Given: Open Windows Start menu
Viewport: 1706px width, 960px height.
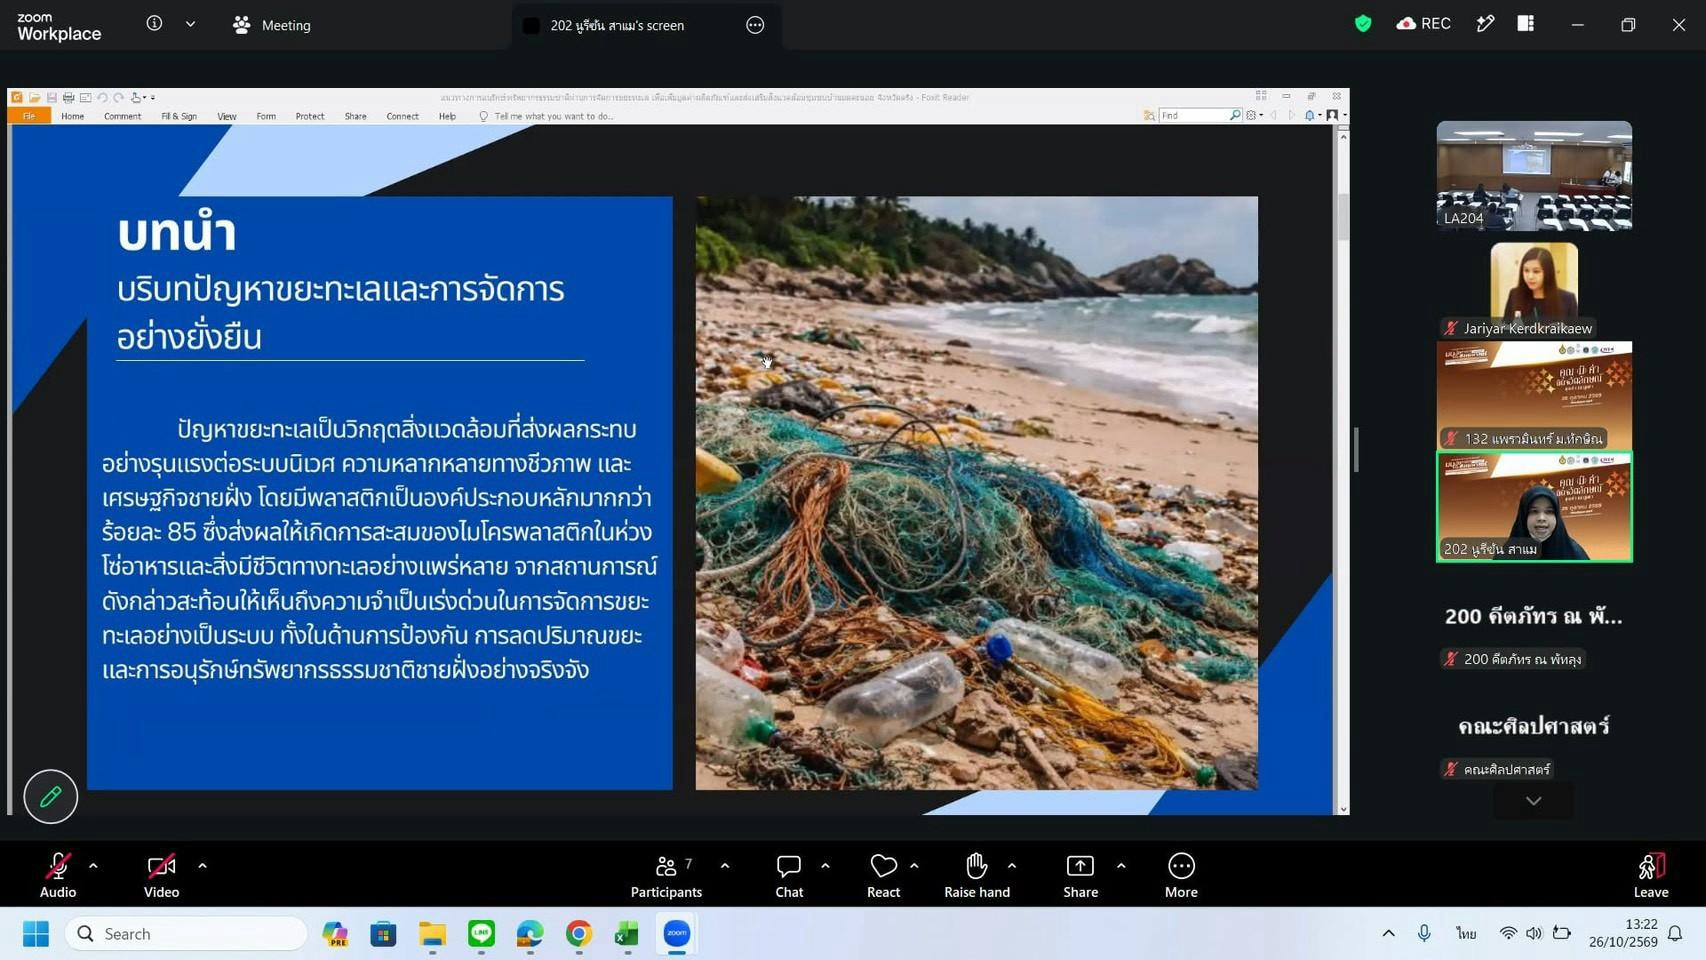Looking at the screenshot, I should pyautogui.click(x=36, y=934).
